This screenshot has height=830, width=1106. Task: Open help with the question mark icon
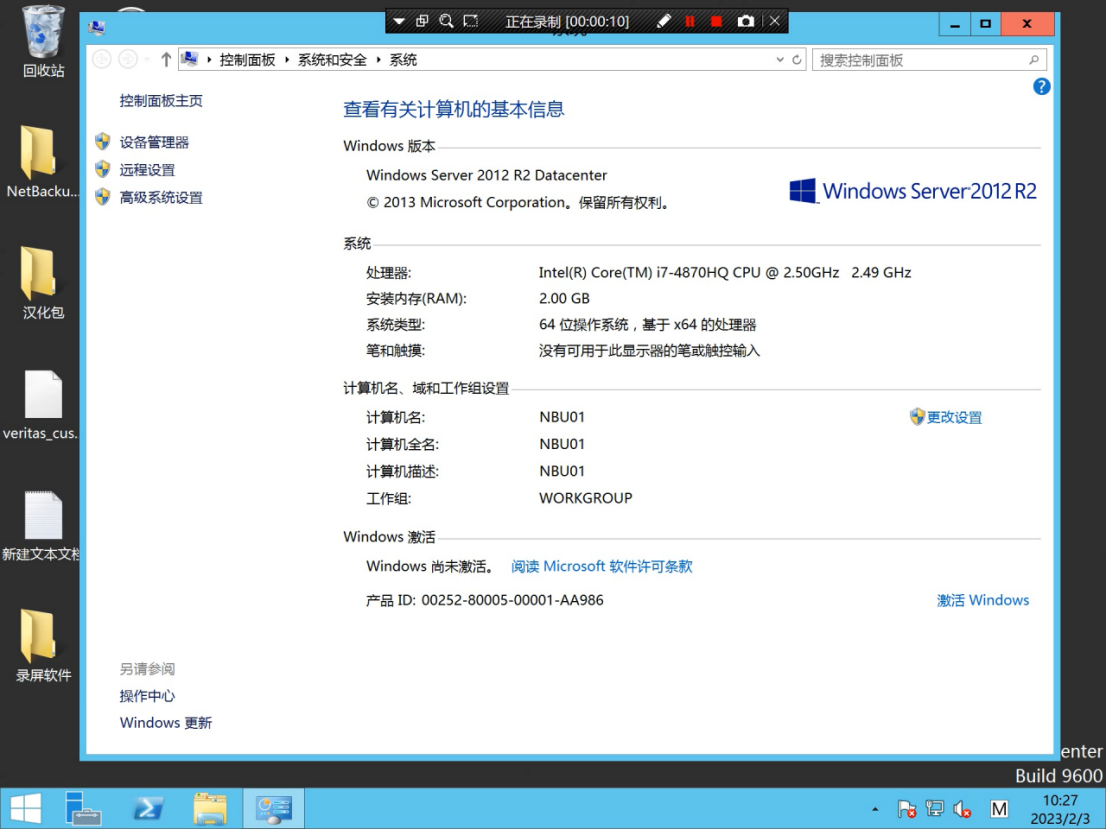1041,87
